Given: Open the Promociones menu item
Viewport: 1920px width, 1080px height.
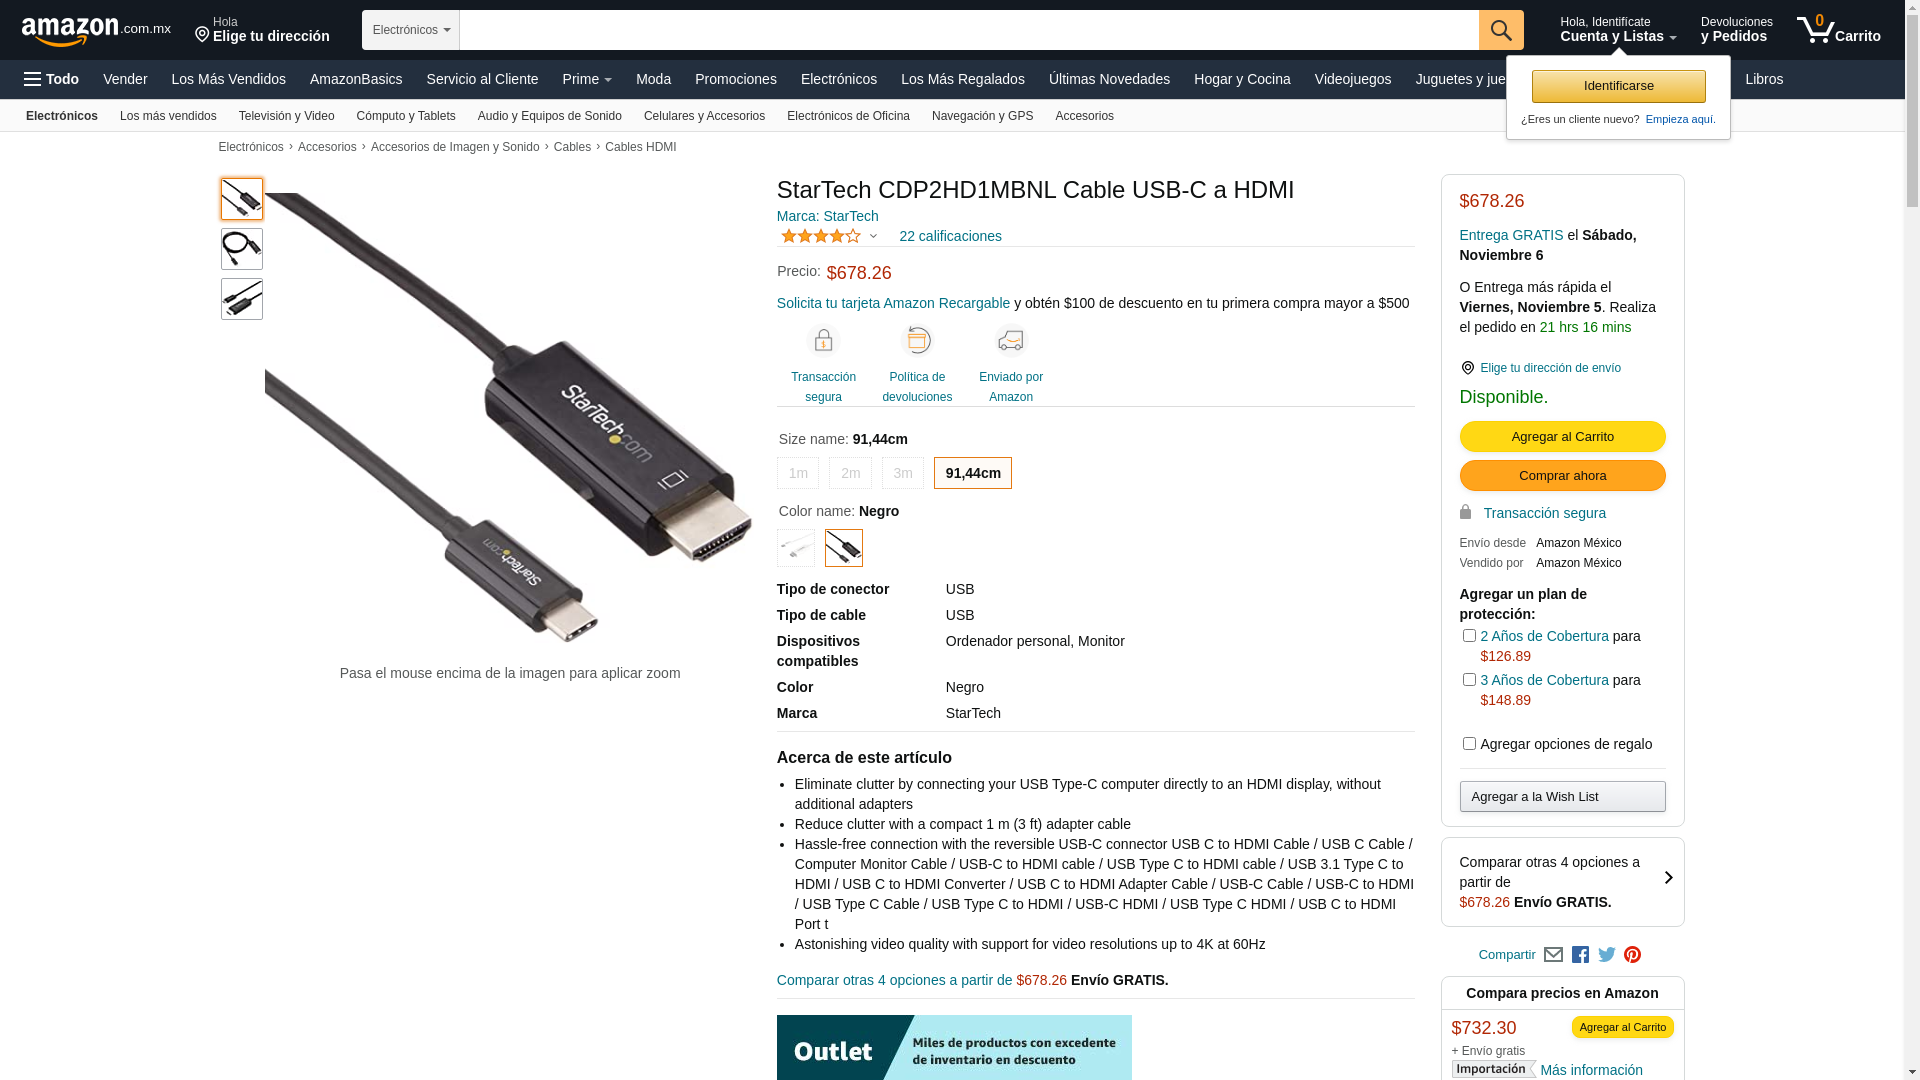Looking at the screenshot, I should (x=735, y=79).
